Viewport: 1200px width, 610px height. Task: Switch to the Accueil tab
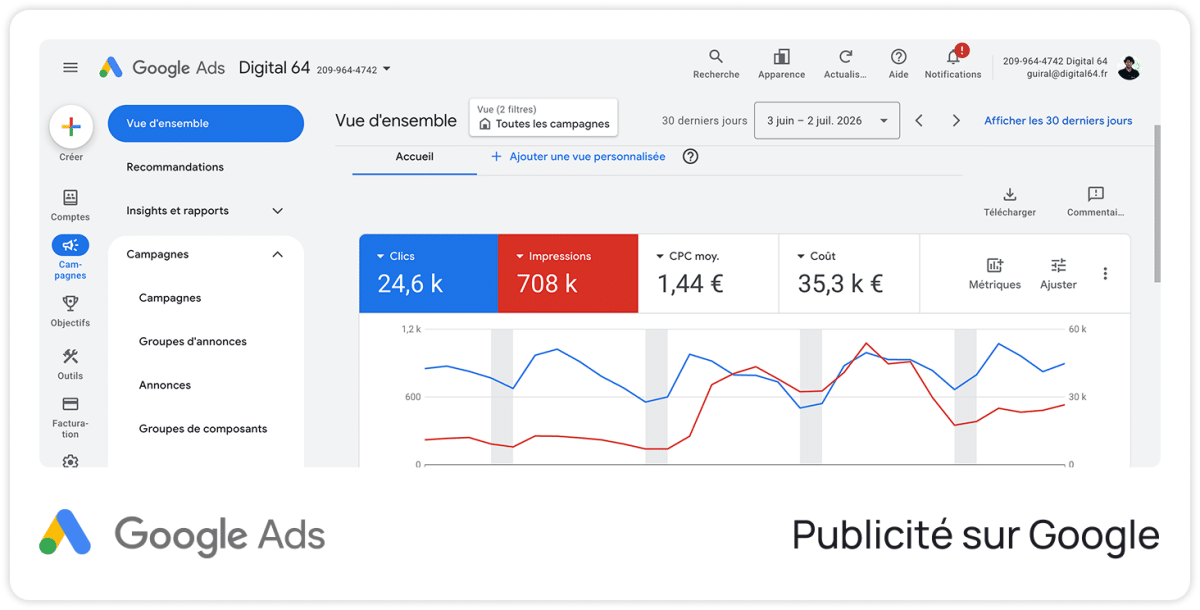pyautogui.click(x=414, y=157)
